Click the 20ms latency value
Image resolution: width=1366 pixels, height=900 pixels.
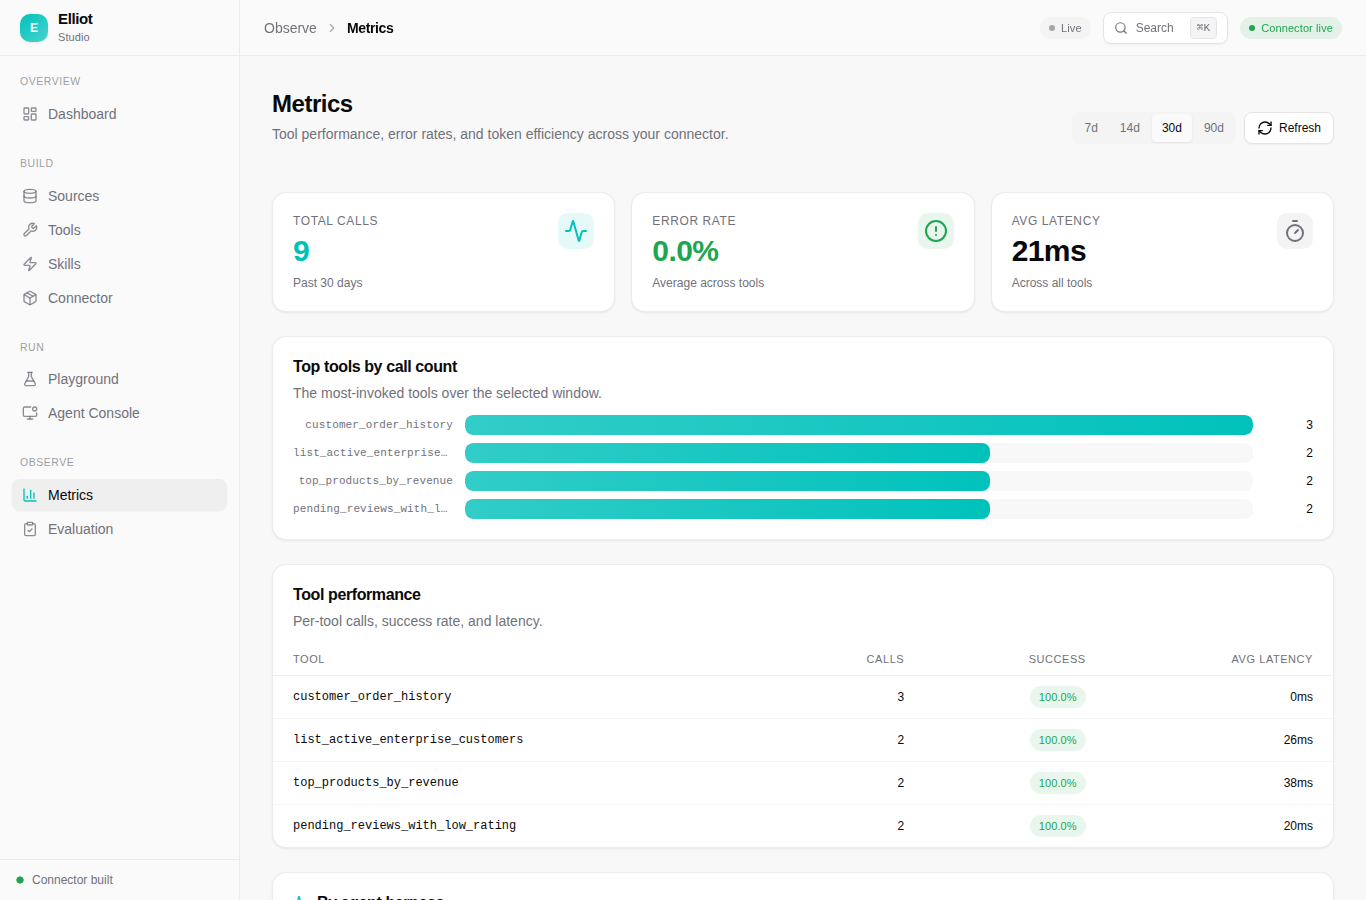point(1298,826)
